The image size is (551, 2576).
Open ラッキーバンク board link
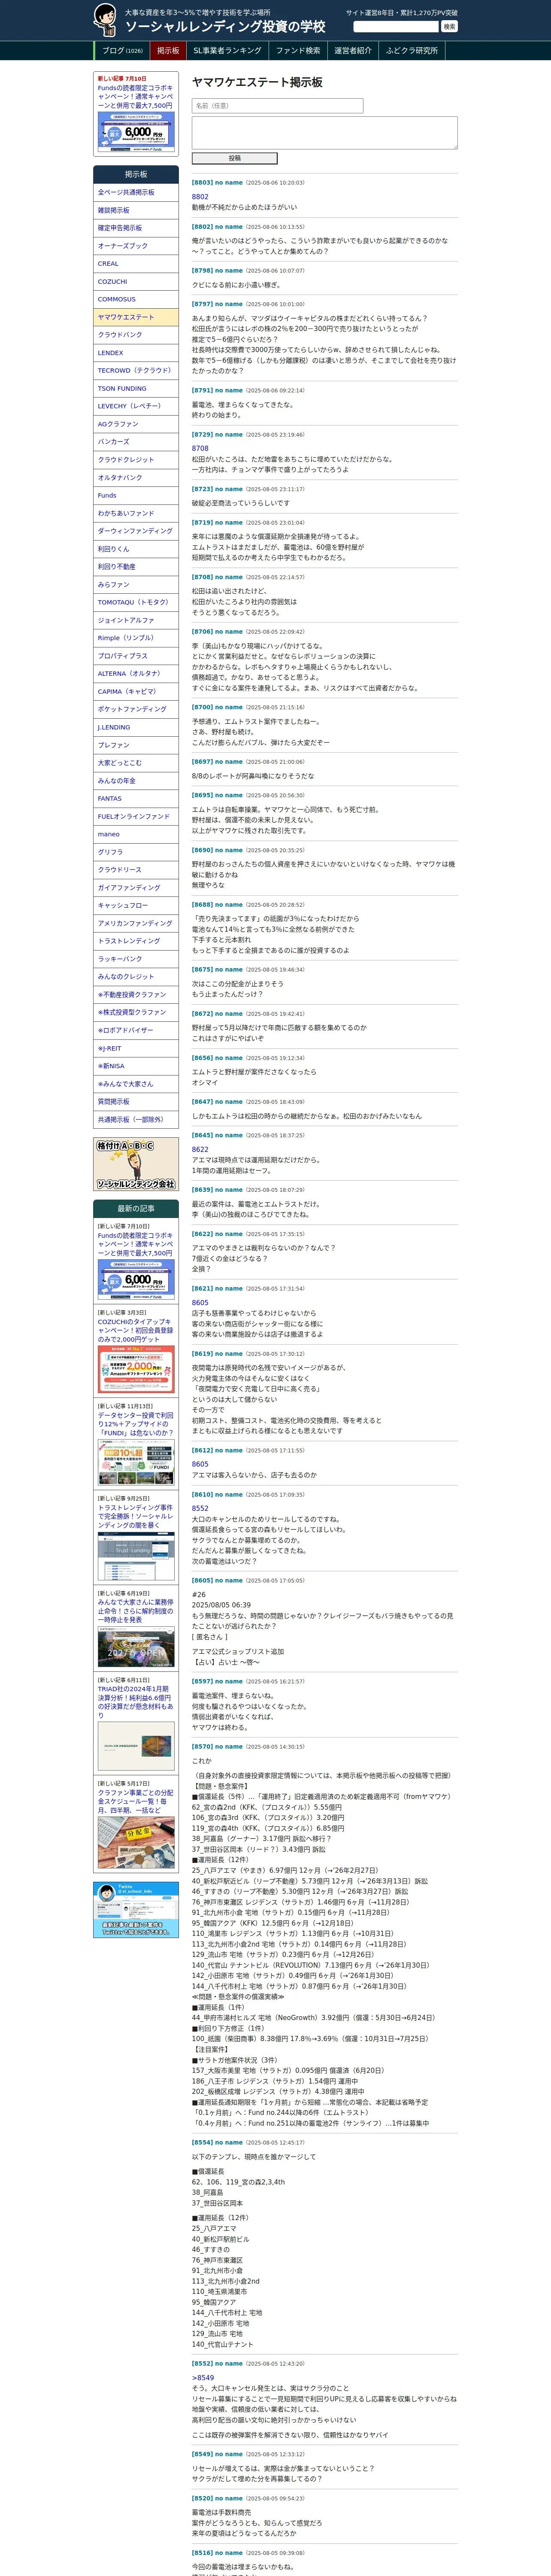click(136, 959)
